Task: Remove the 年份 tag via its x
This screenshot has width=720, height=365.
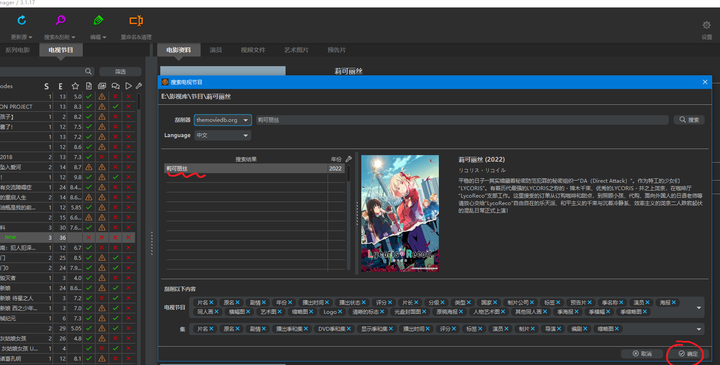Action: tap(290, 303)
